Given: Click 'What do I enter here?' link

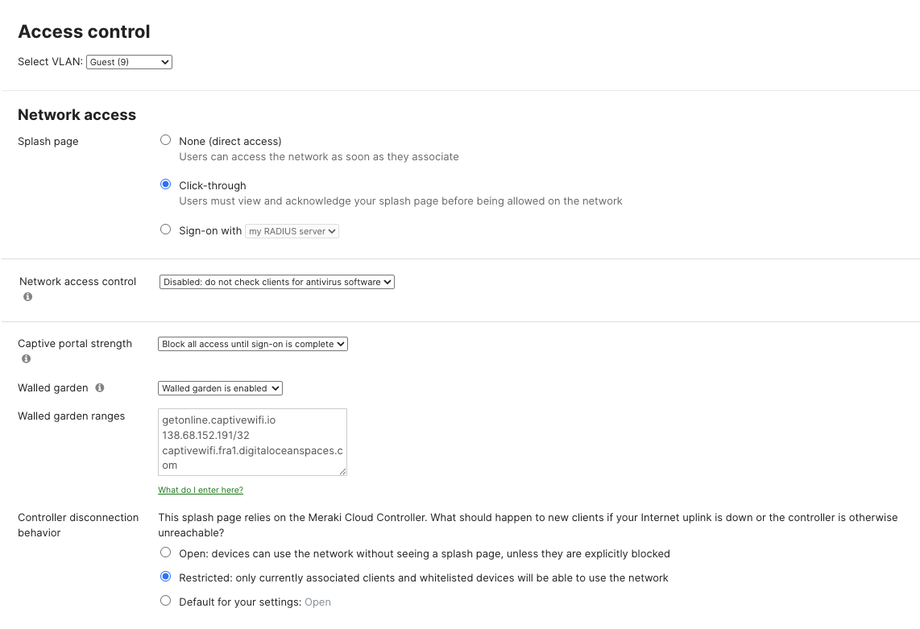Looking at the screenshot, I should pos(200,490).
